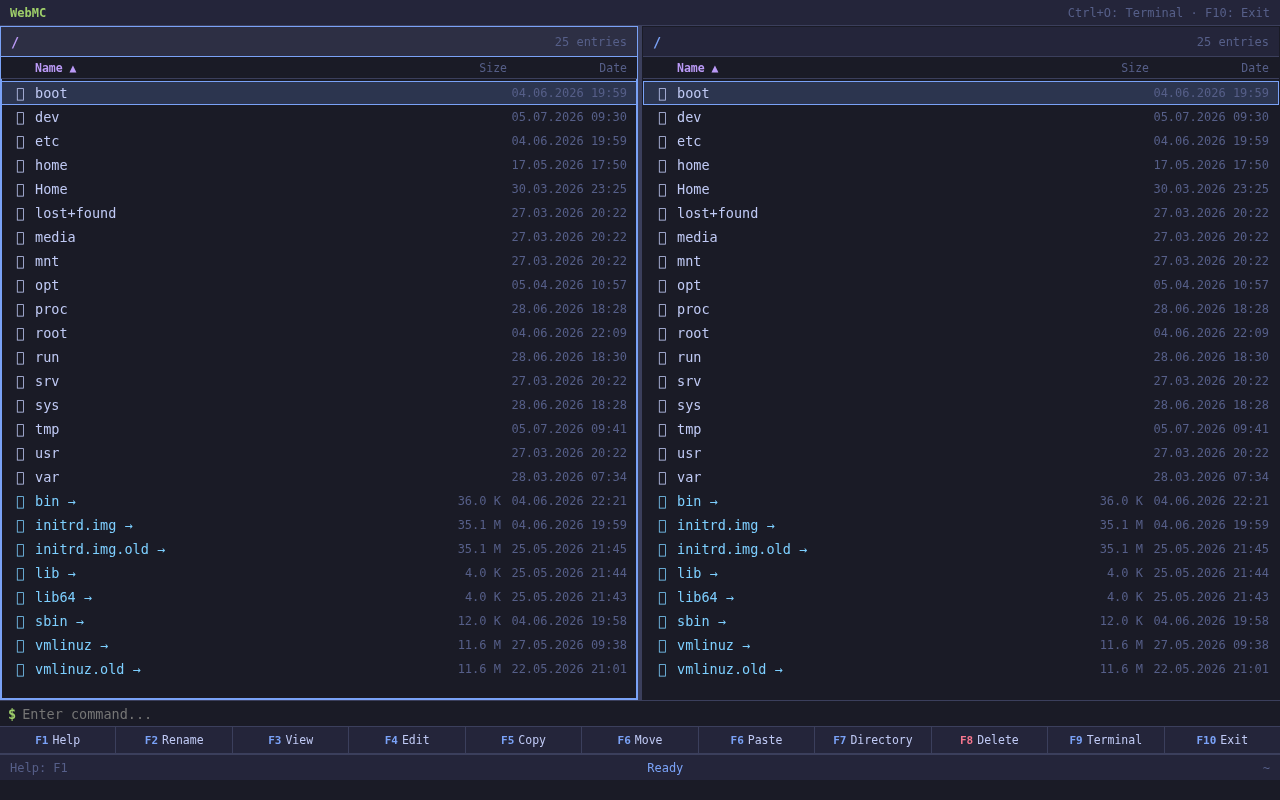1280x800 pixels.
Task: Click the symlink icon of initrd.img in left panel
Action: pyautogui.click(x=20, y=525)
